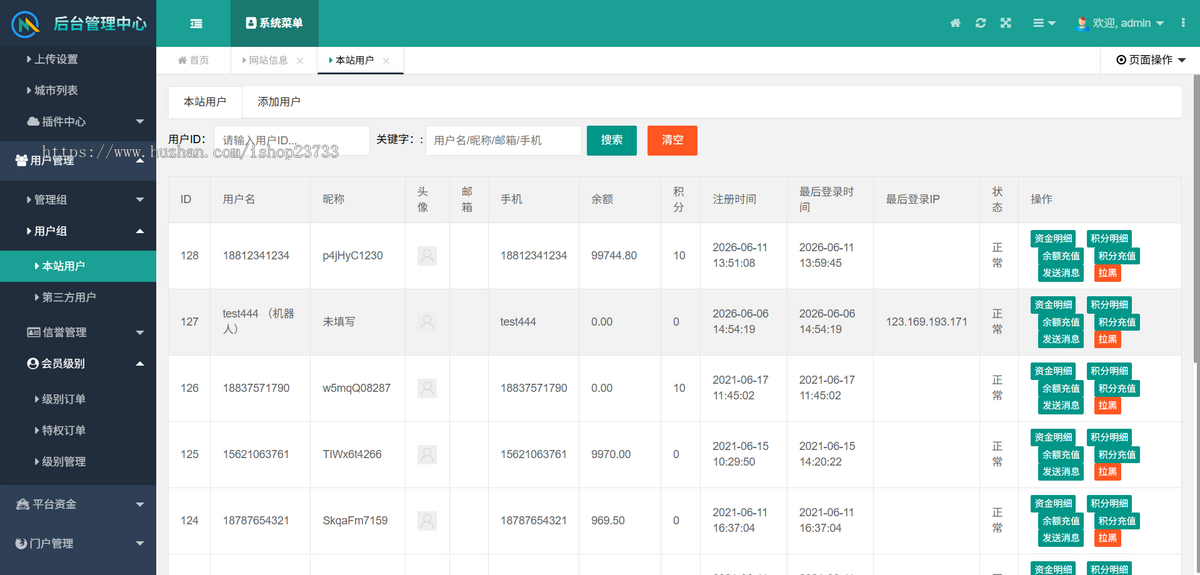This screenshot has height=575, width=1200.
Task: Expand the 插件中心 sidebar menu
Action: tap(78, 121)
